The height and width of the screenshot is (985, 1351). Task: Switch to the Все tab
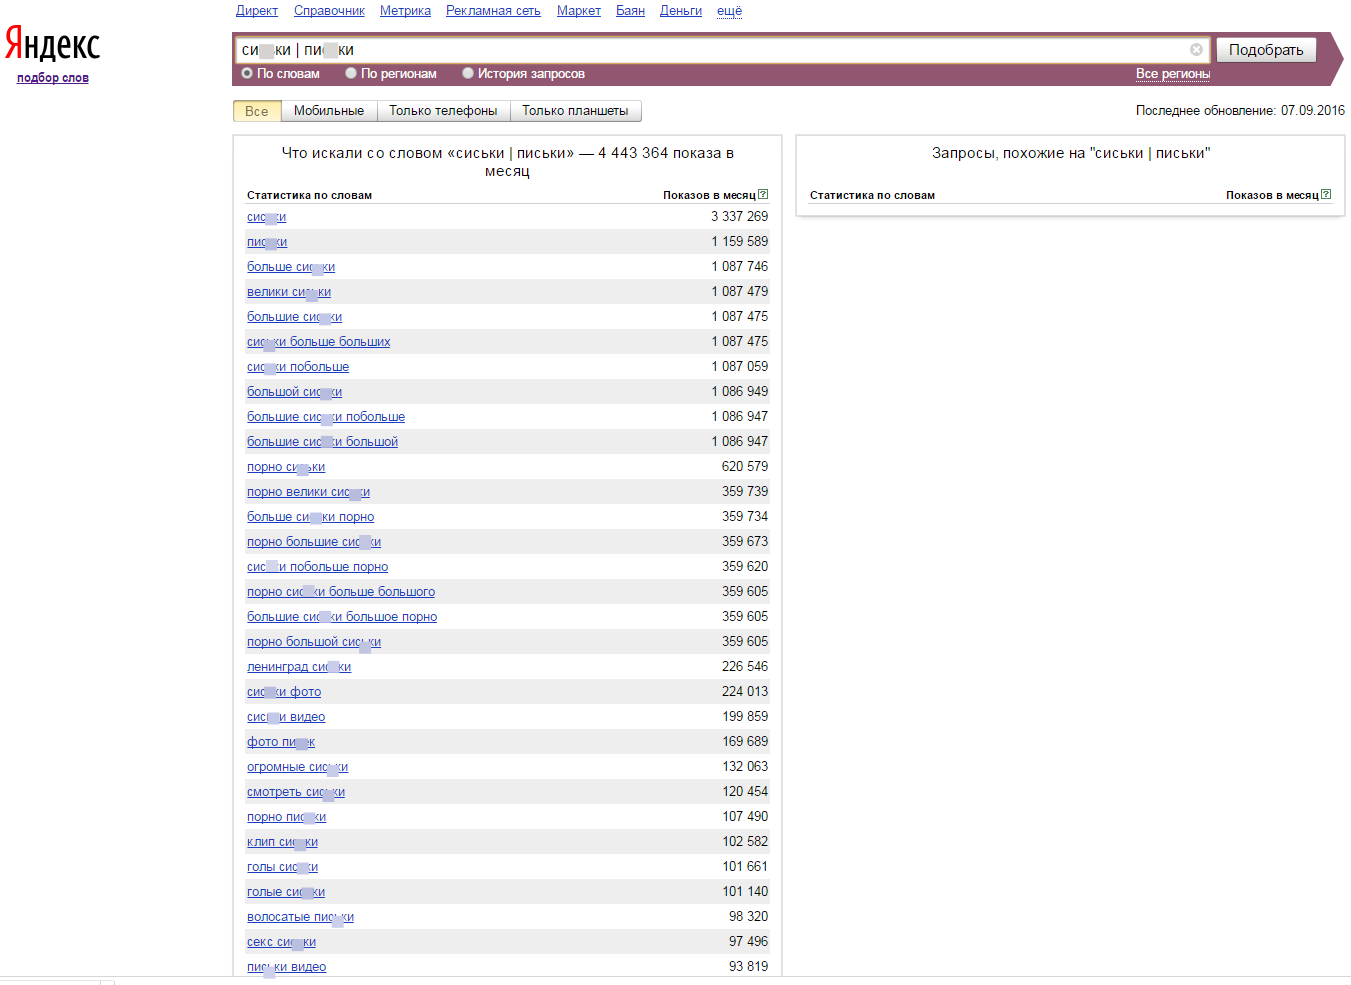click(x=257, y=111)
